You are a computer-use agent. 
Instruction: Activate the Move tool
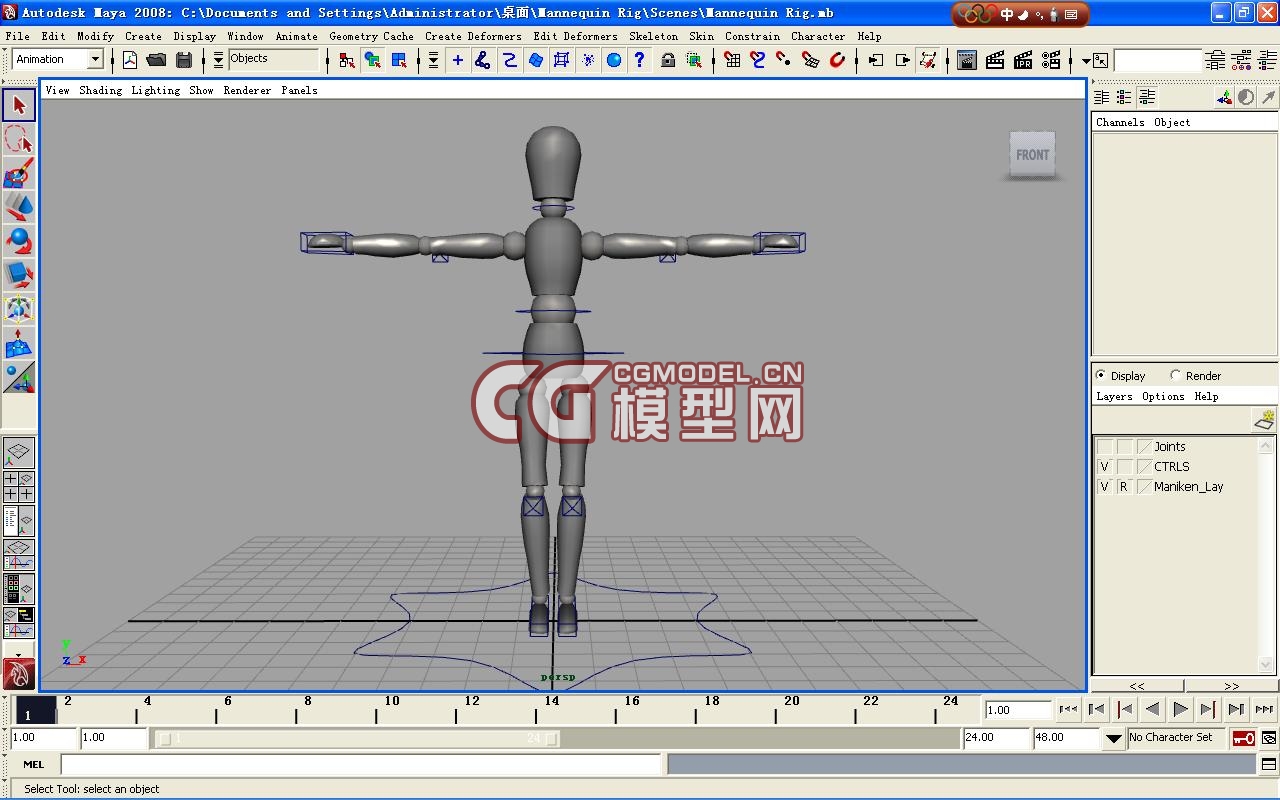coord(19,207)
